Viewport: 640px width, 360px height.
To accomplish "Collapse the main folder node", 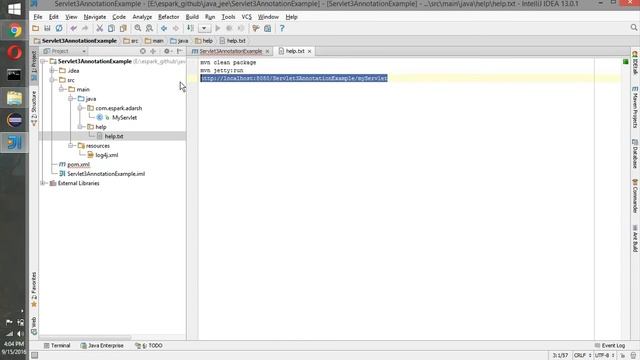I will (62, 89).
